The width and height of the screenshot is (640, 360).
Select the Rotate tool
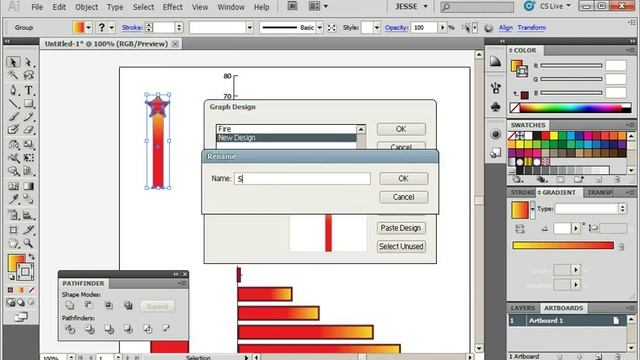click(x=13, y=144)
